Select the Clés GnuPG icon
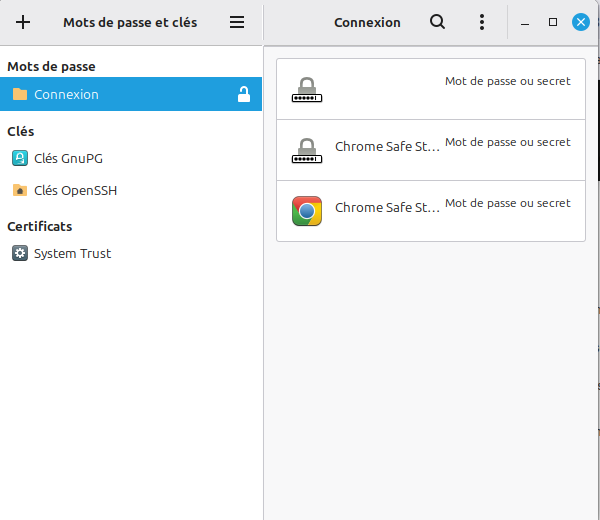This screenshot has width=600, height=520. click(x=20, y=158)
